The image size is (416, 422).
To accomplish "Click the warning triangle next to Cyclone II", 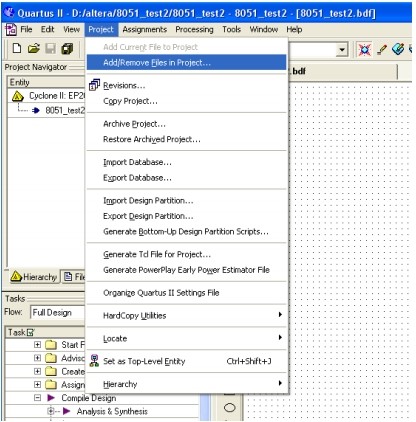I will pos(18,96).
